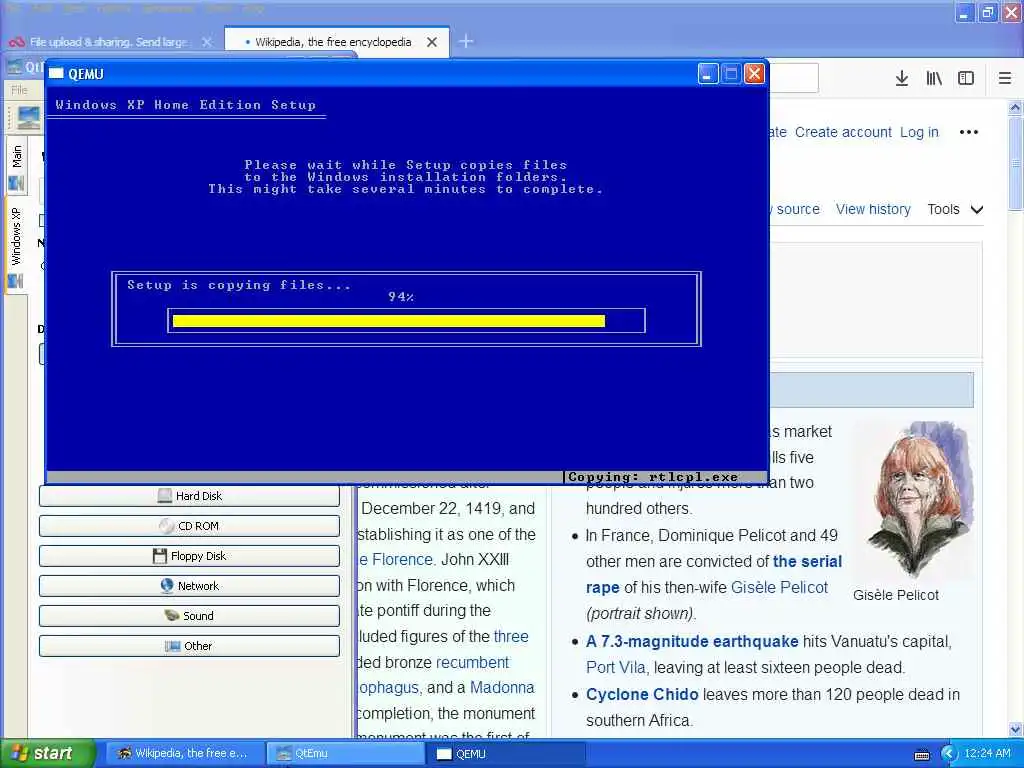The width and height of the screenshot is (1024, 768).
Task: Maximize the QEMU window
Action: pyautogui.click(x=731, y=74)
